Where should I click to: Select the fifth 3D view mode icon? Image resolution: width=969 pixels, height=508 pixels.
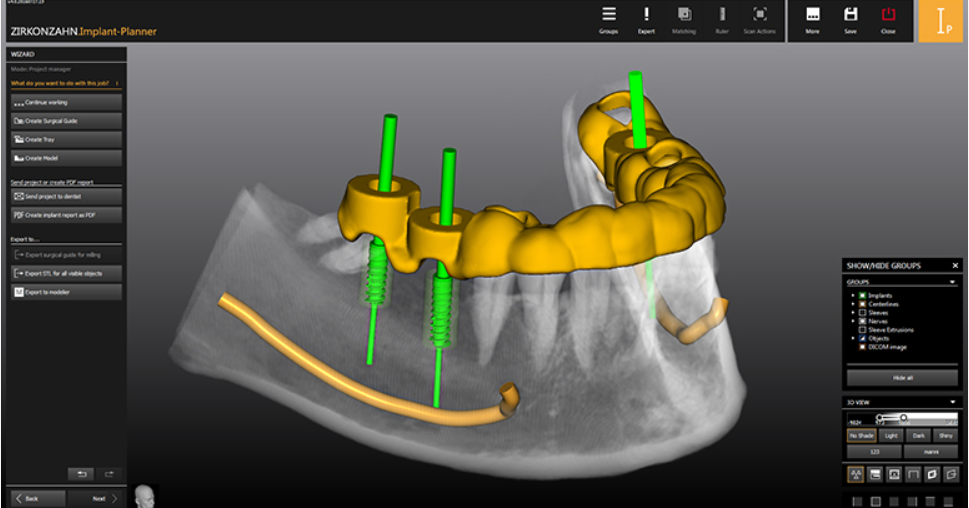(x=932, y=474)
